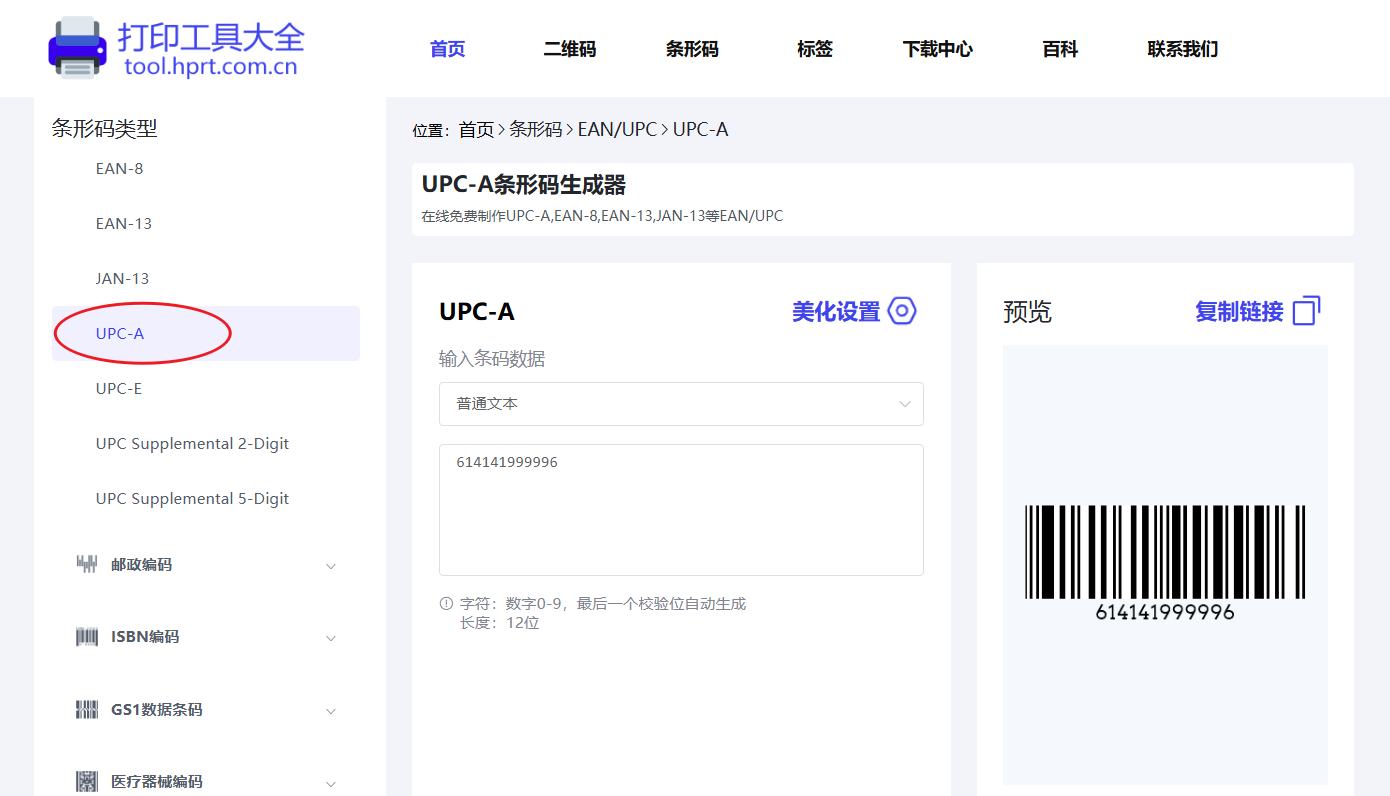The image size is (1390, 796).
Task: Open the 条形码 nav menu
Action: click(692, 49)
